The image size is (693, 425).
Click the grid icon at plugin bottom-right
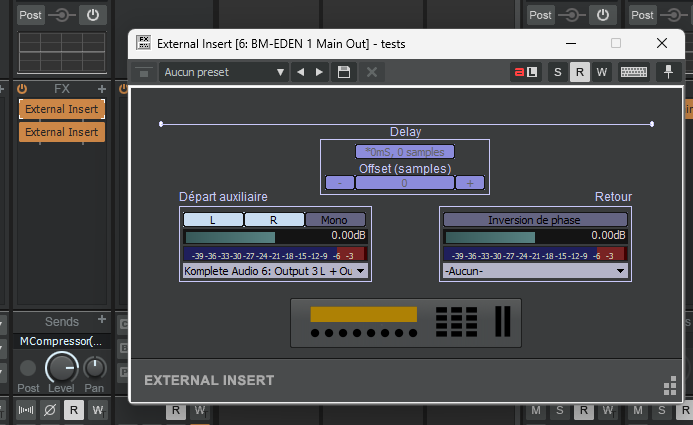click(670, 386)
